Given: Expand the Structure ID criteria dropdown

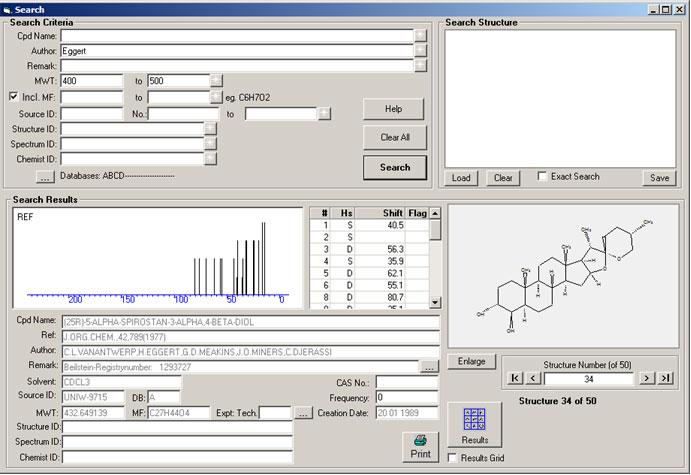Looking at the screenshot, I should 210,129.
